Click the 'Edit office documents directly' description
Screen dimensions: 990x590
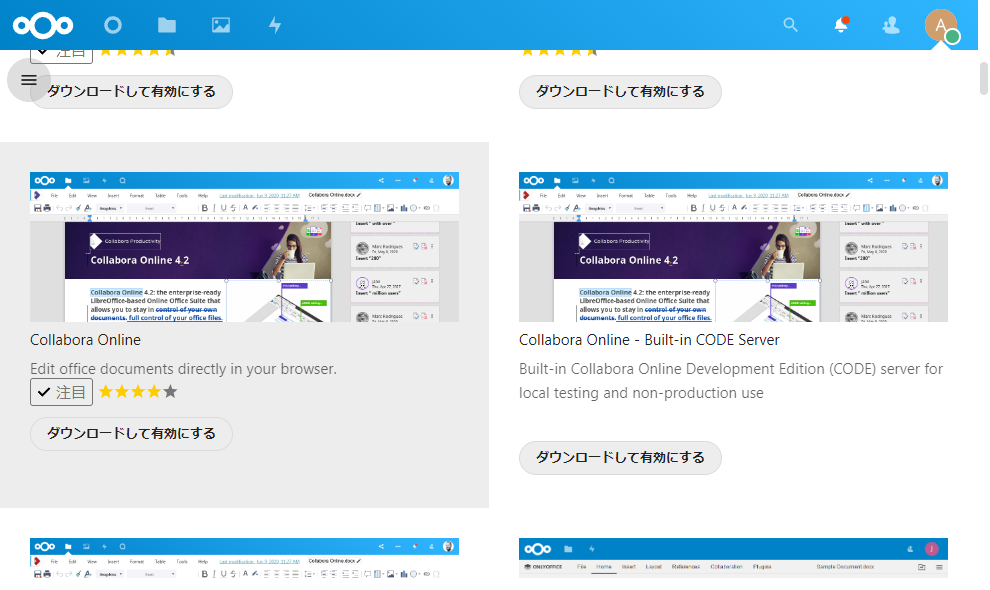tap(183, 369)
